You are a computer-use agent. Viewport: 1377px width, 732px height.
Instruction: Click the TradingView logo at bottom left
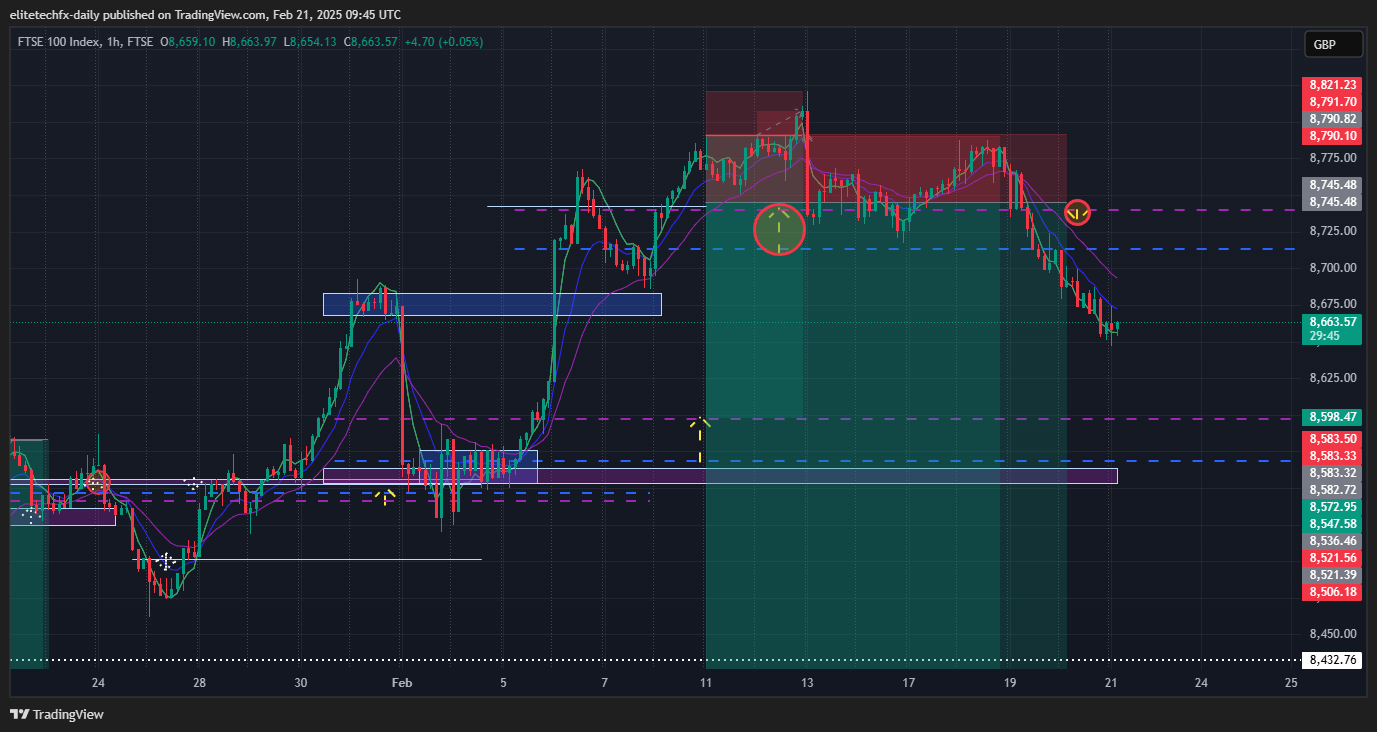(x=56, y=714)
